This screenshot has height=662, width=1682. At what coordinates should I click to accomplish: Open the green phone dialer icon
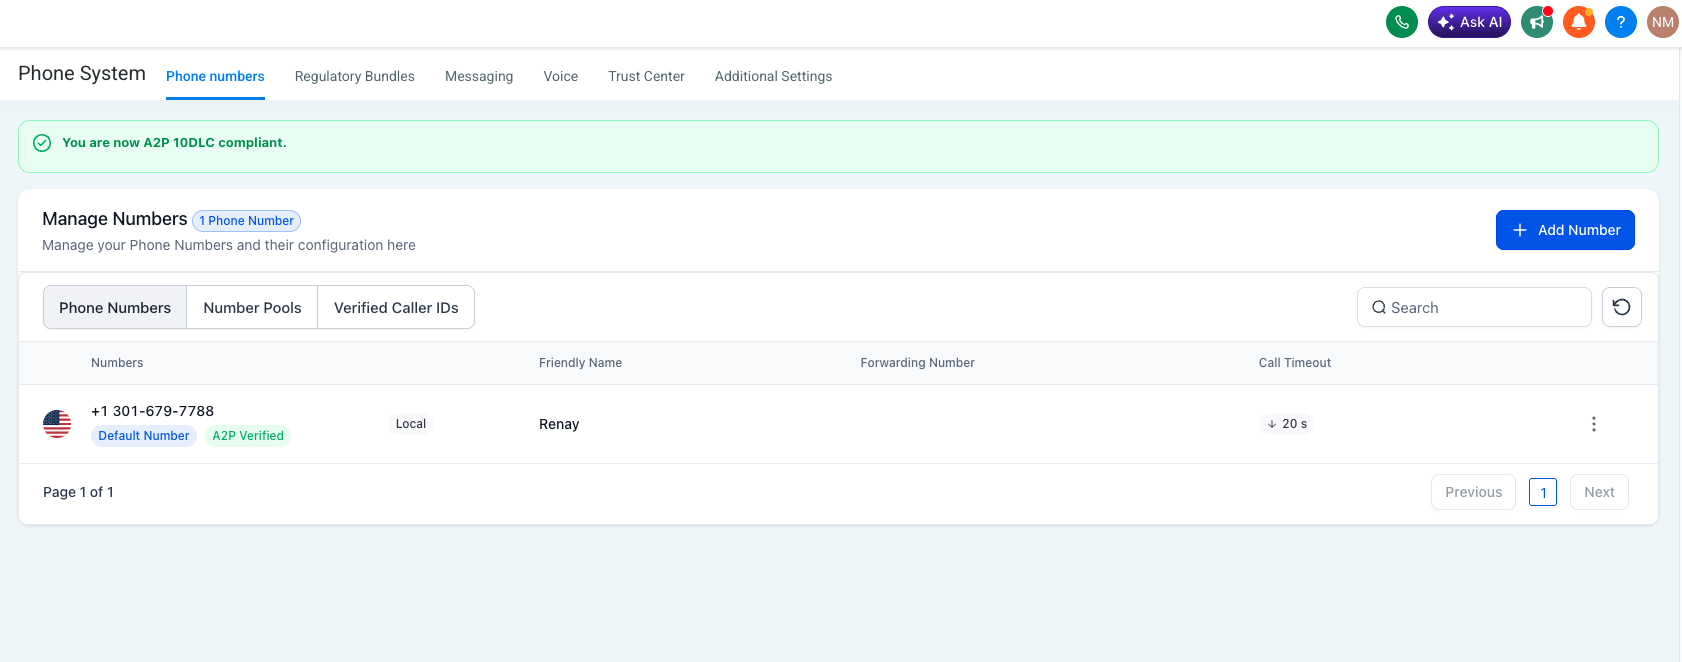click(x=1402, y=22)
